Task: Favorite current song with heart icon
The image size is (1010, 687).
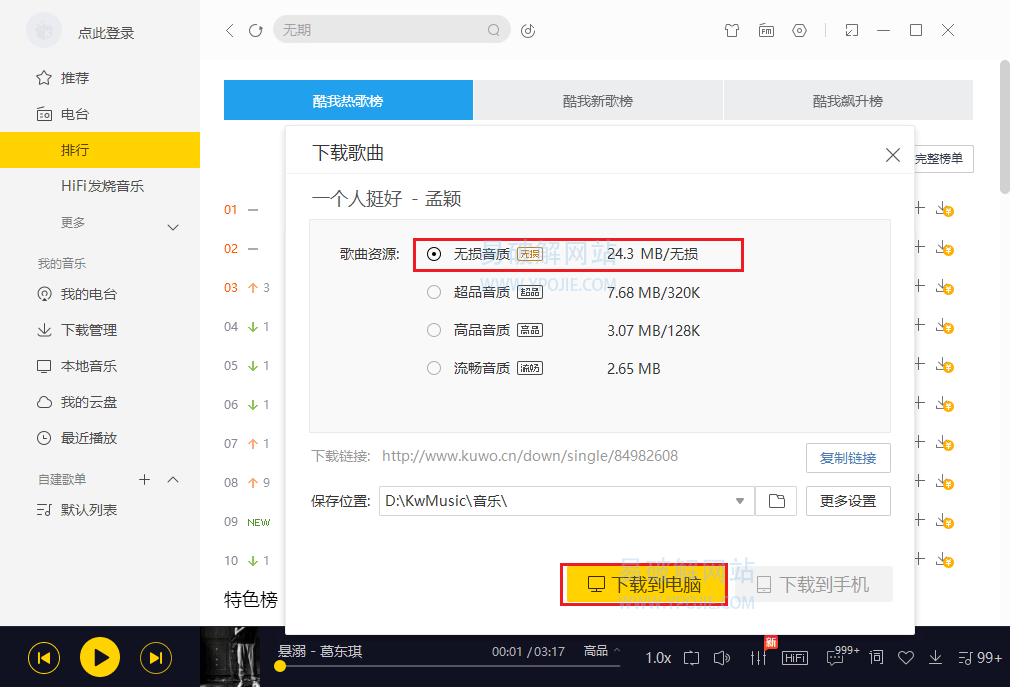Action: pos(906,657)
